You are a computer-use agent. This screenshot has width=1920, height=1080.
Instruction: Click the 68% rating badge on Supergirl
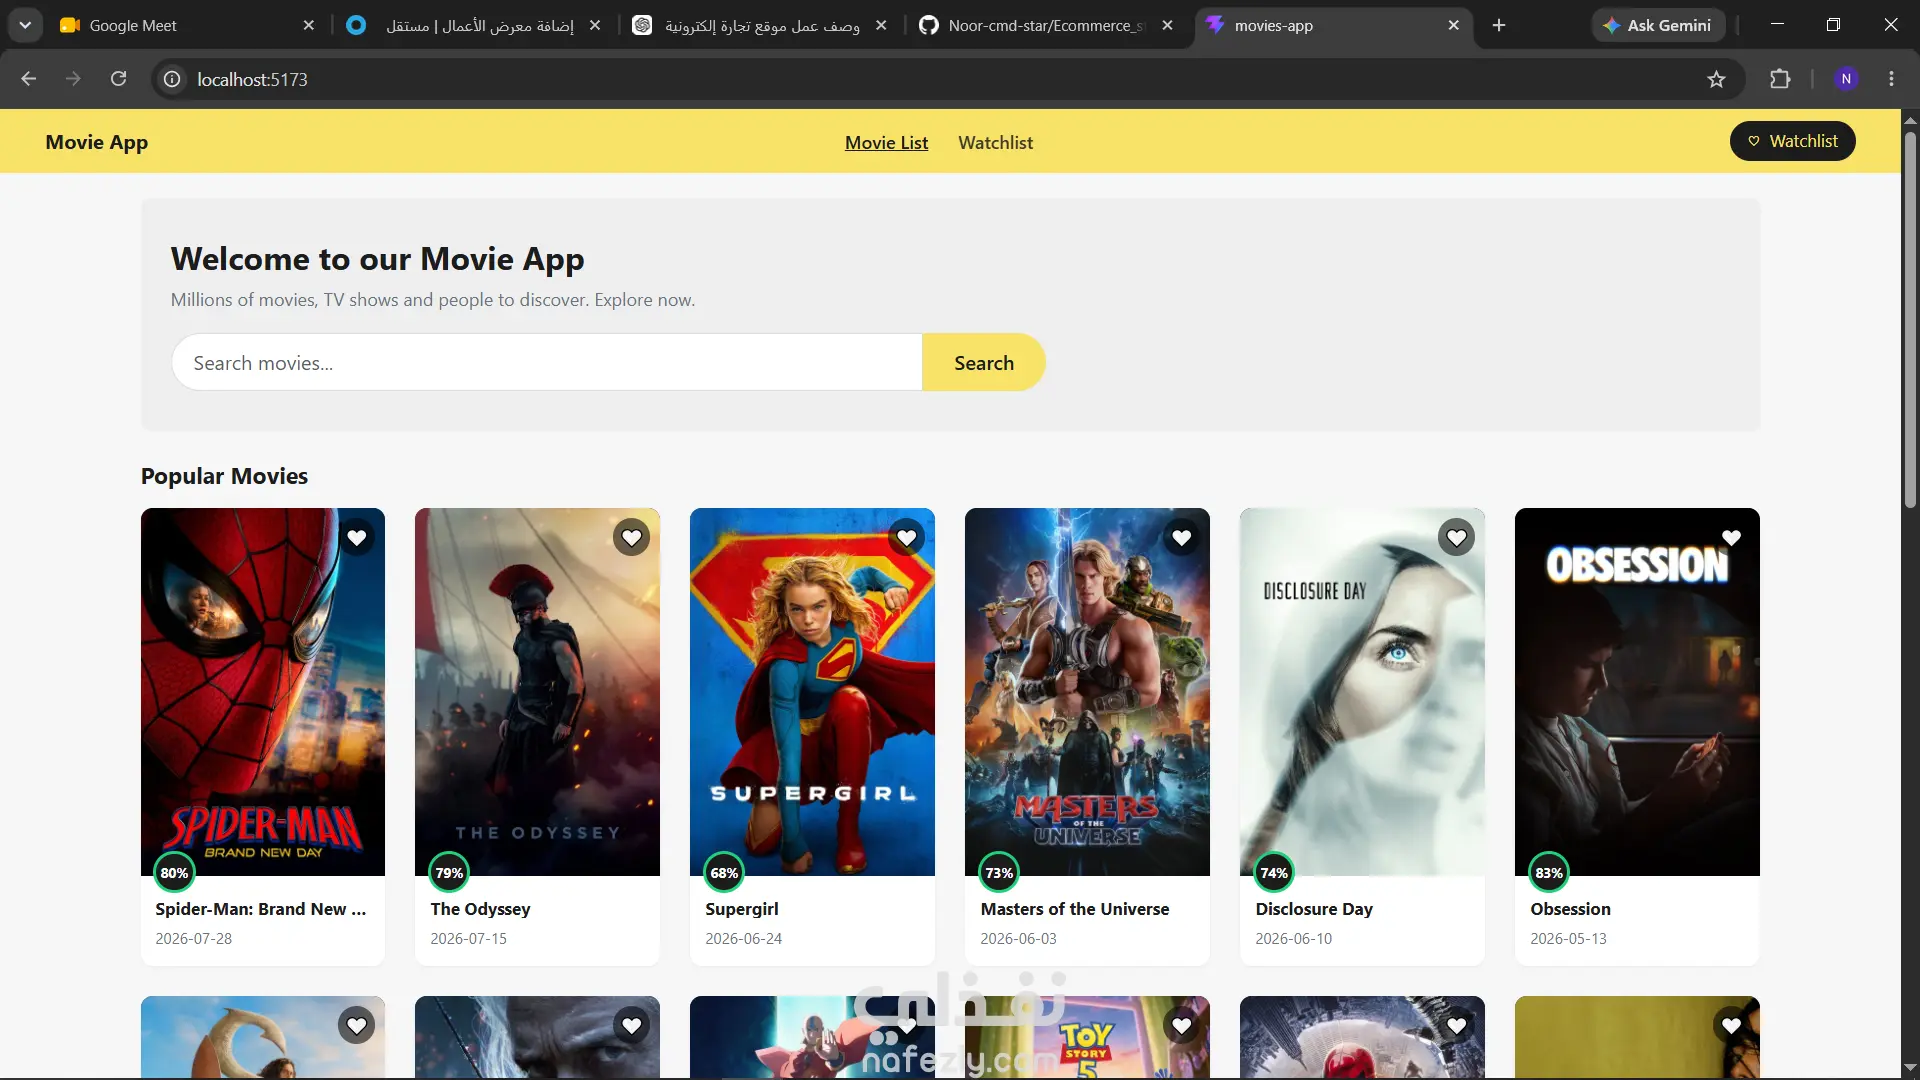[x=724, y=873]
